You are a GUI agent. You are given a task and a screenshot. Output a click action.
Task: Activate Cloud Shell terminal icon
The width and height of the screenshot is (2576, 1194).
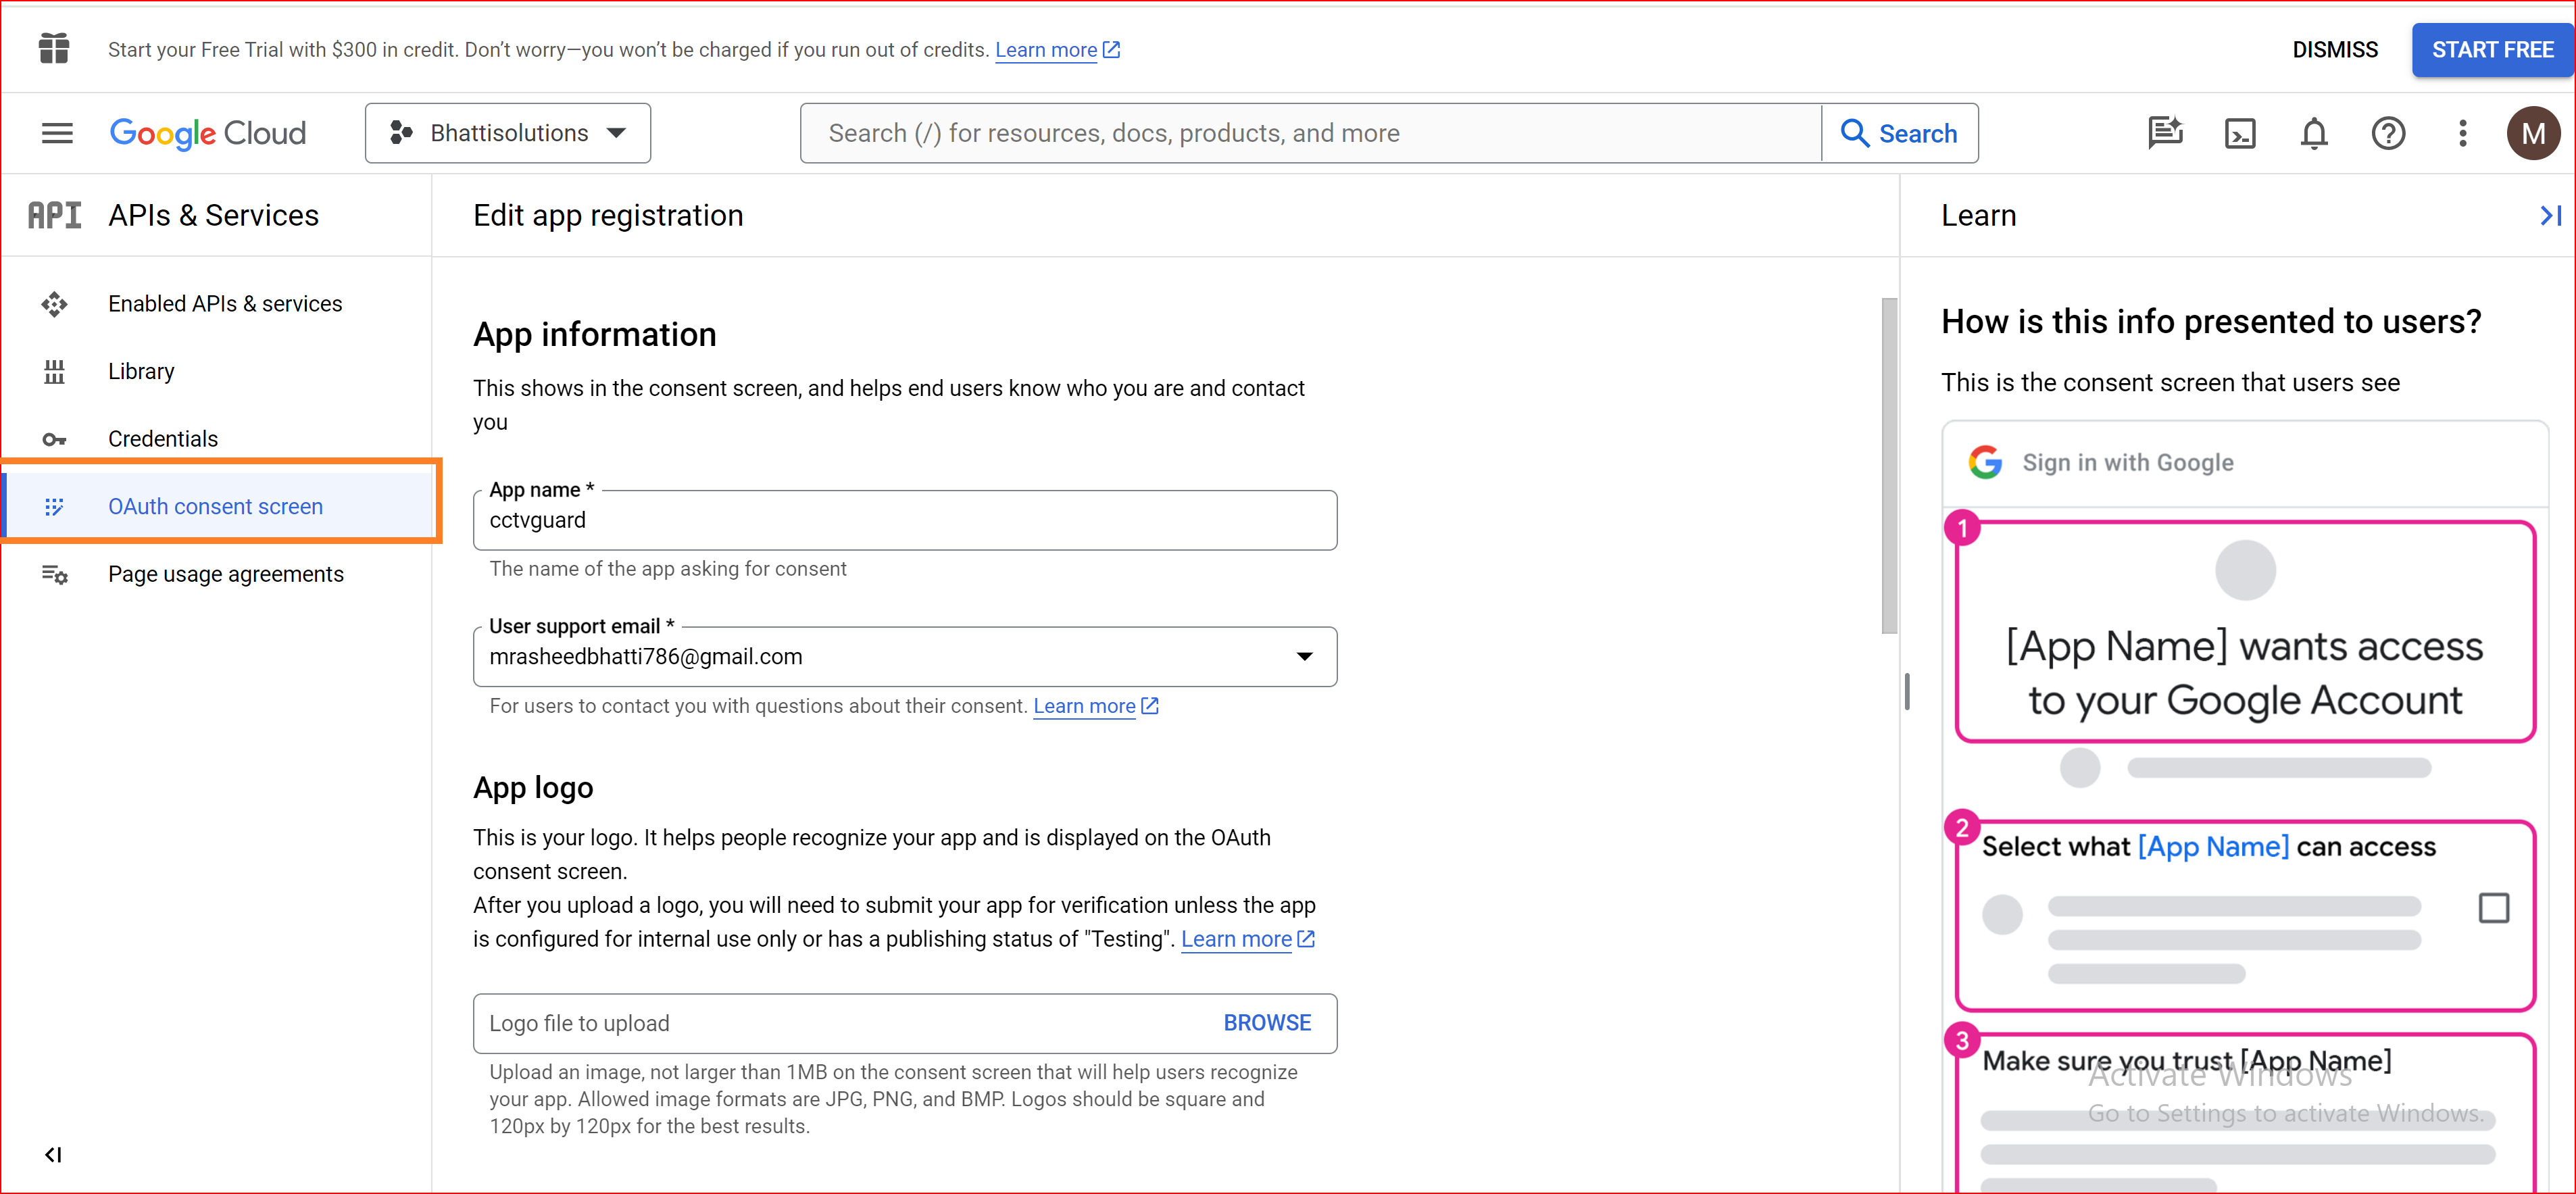coord(2240,133)
